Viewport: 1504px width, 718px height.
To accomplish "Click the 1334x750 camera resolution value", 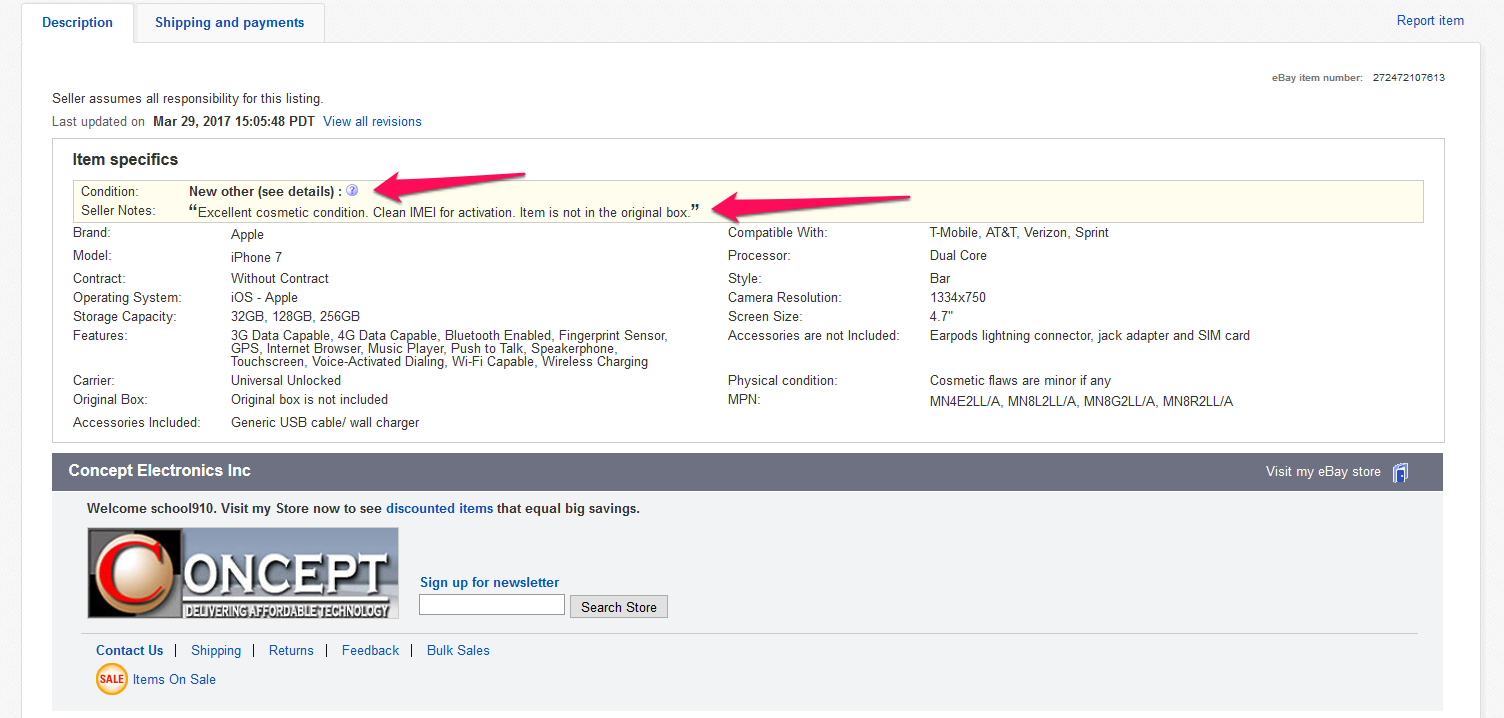I will pyautogui.click(x=958, y=297).
